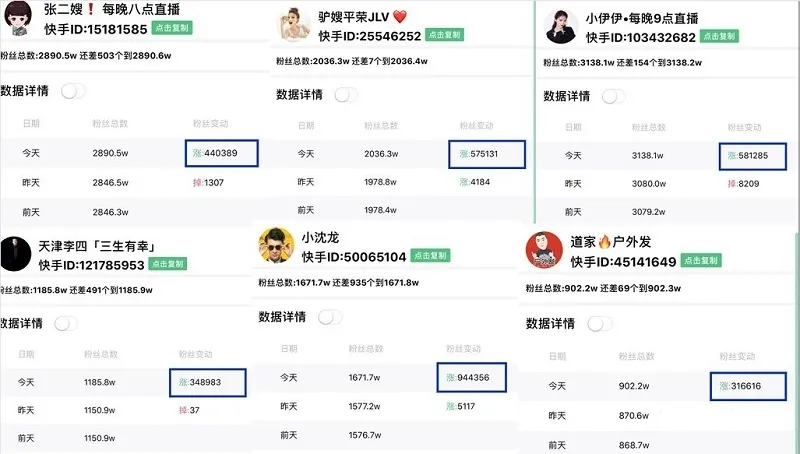Toggle 数据详情 switch for 张二嫂

73,91
